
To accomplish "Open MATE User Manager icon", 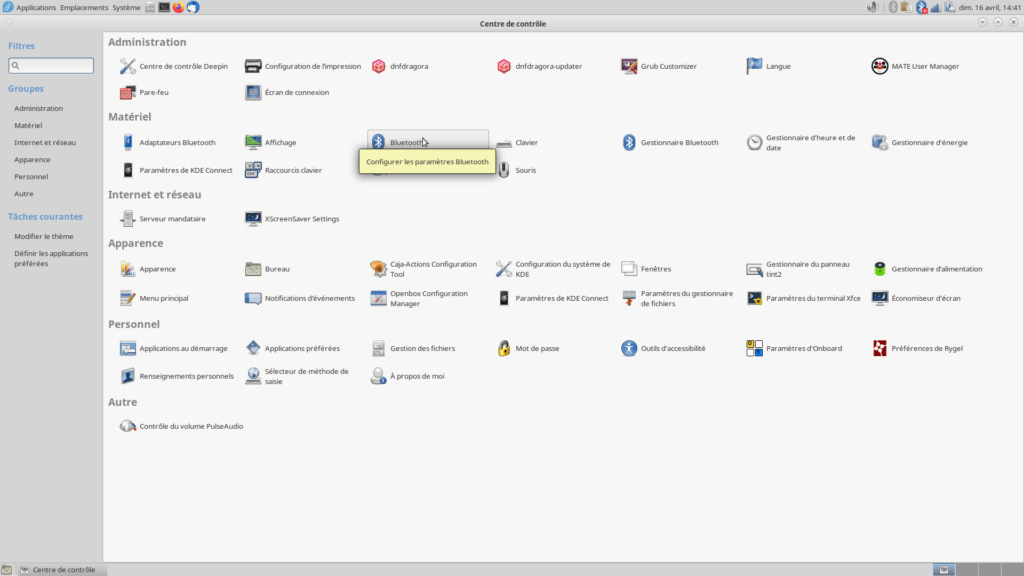I will tap(880, 66).
